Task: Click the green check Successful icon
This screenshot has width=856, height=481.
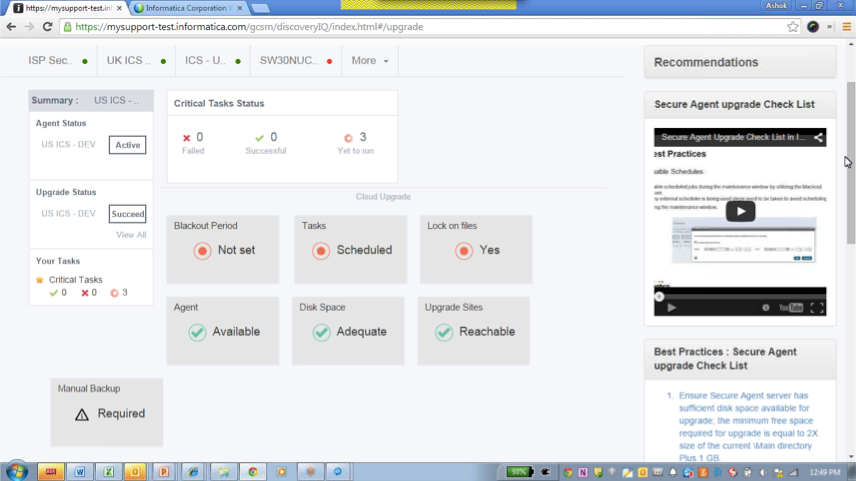Action: [259, 138]
